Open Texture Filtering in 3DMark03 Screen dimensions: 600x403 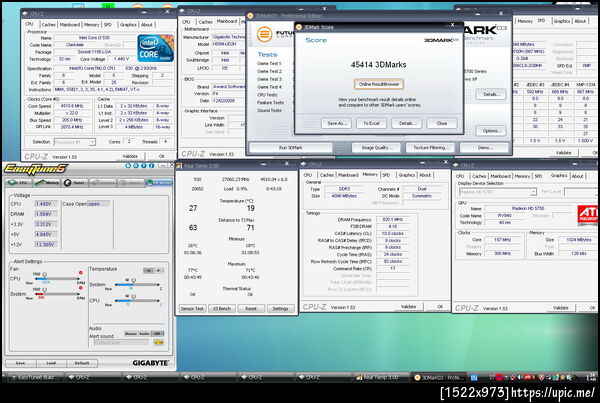click(x=430, y=148)
